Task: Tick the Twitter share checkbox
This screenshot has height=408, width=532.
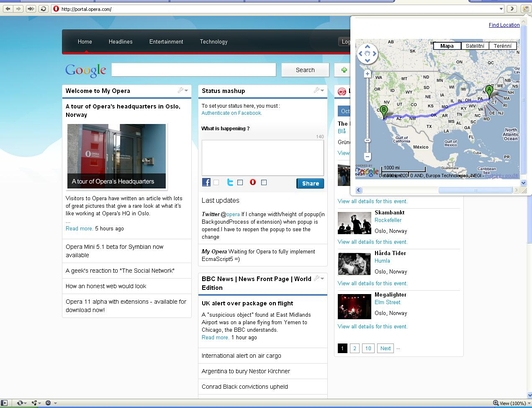Action: [x=240, y=182]
